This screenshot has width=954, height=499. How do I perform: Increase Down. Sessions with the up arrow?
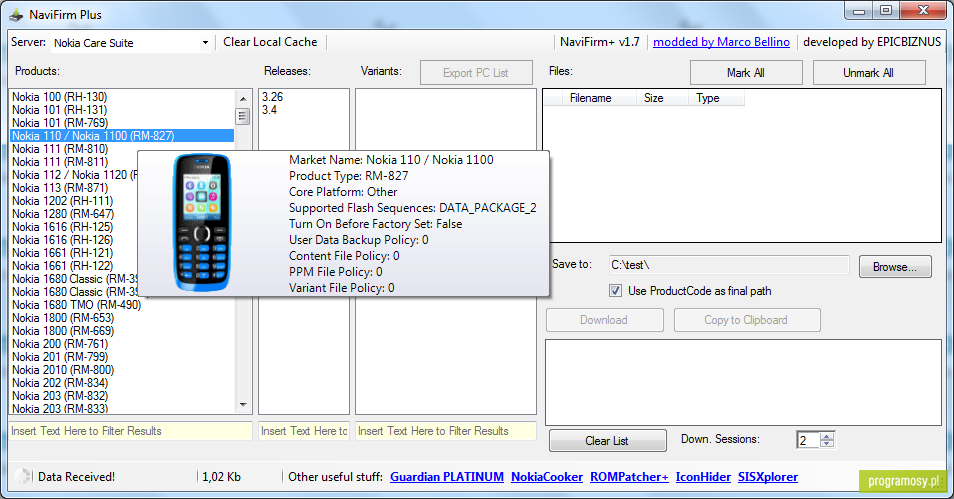pos(826,436)
